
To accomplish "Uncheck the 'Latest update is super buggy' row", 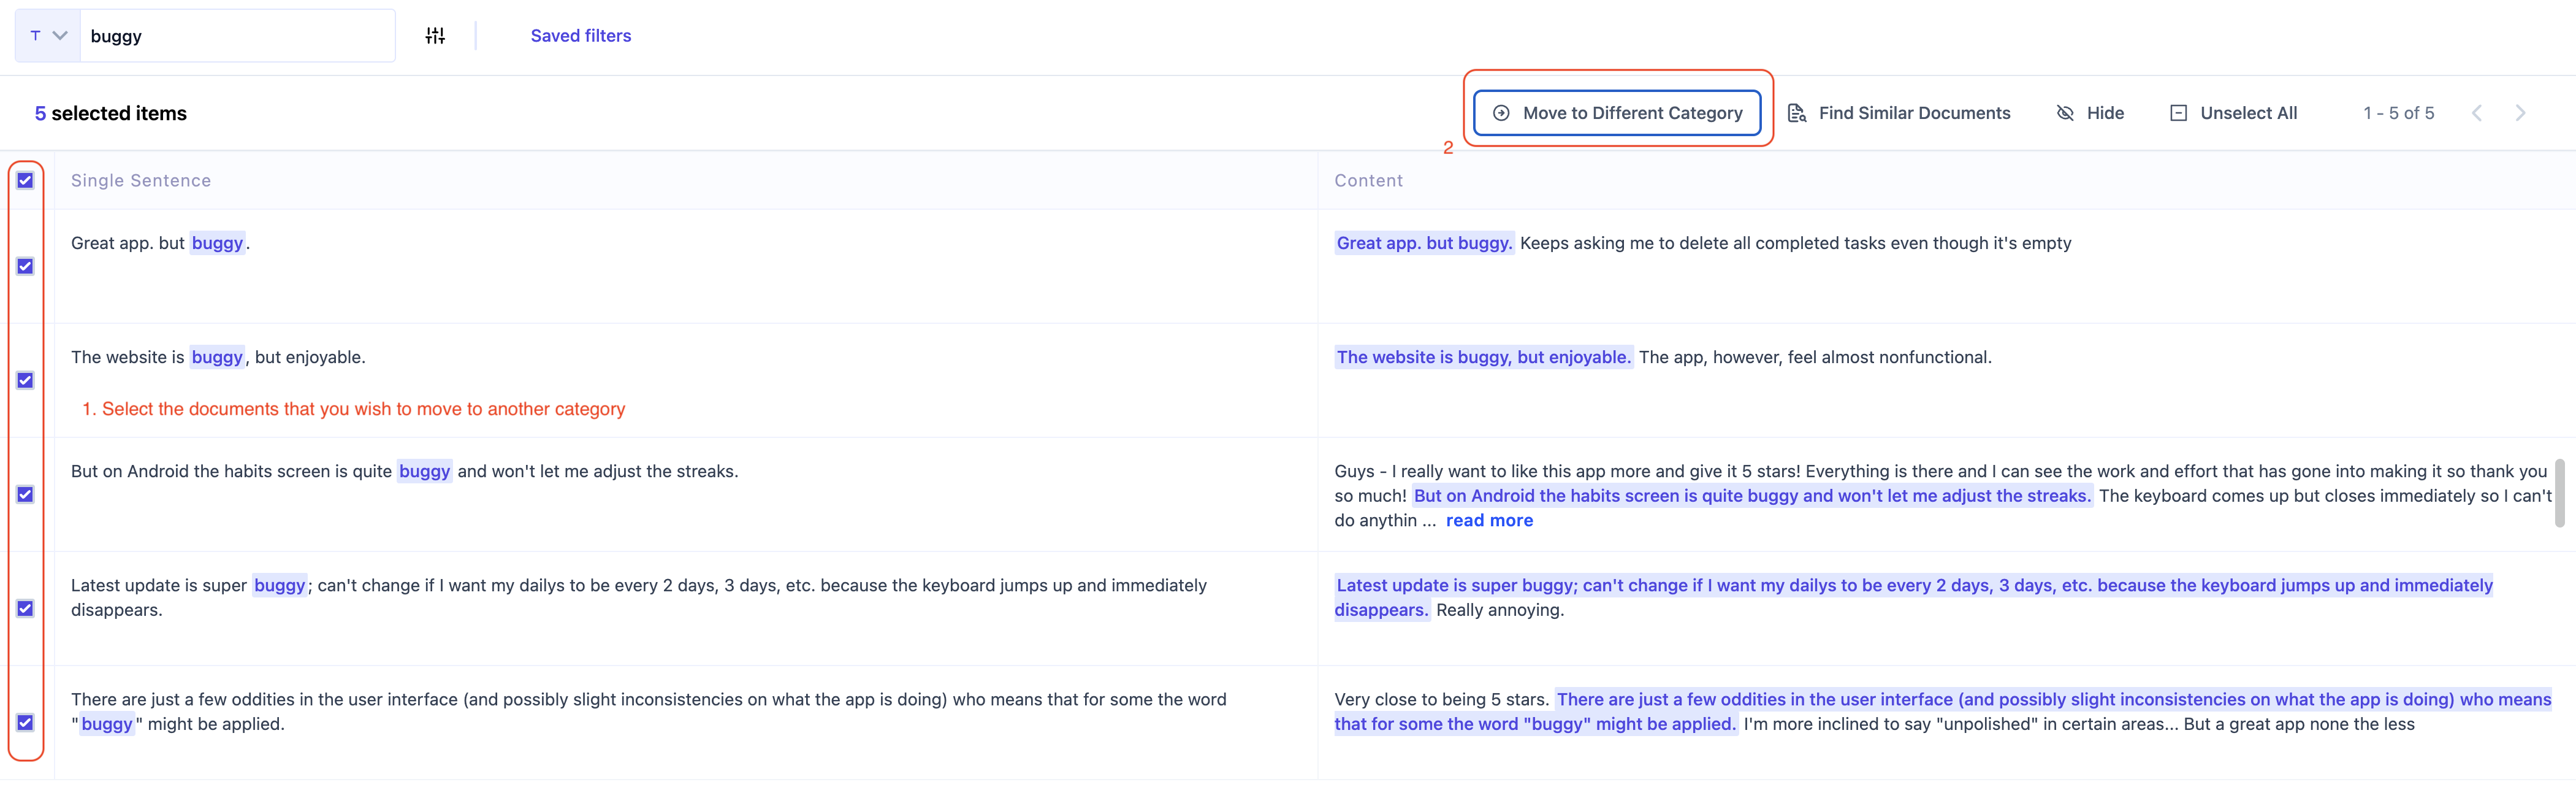I will [25, 608].
